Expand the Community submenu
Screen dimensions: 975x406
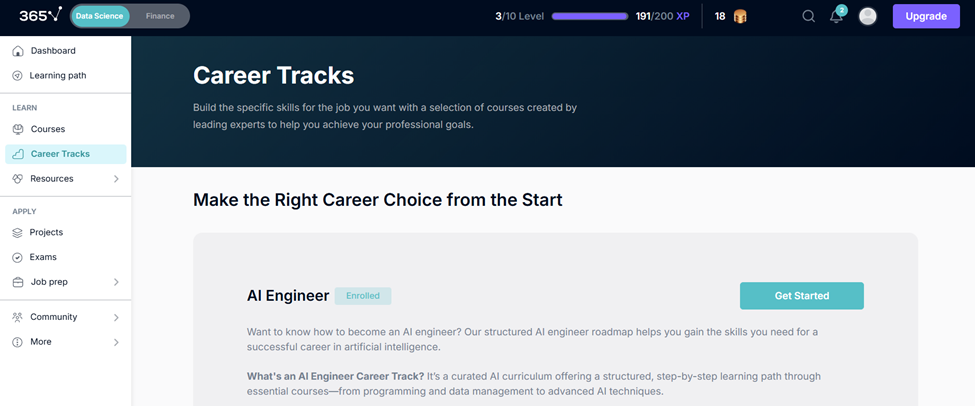[116, 317]
